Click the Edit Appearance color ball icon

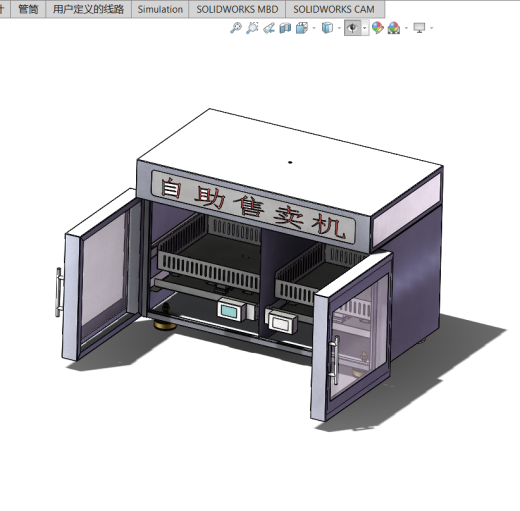coord(377,28)
